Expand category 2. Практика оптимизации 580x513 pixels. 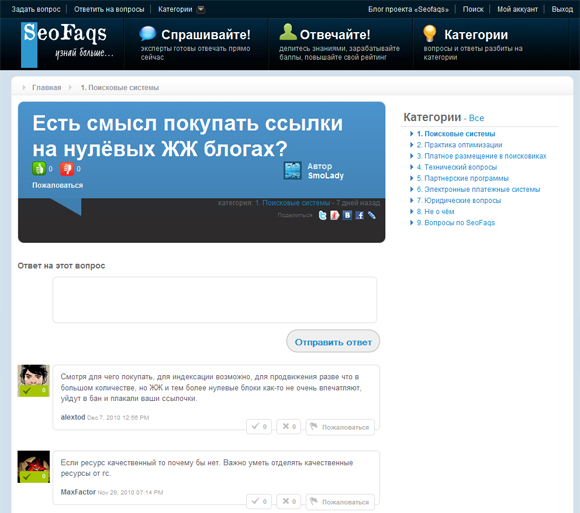pos(459,145)
